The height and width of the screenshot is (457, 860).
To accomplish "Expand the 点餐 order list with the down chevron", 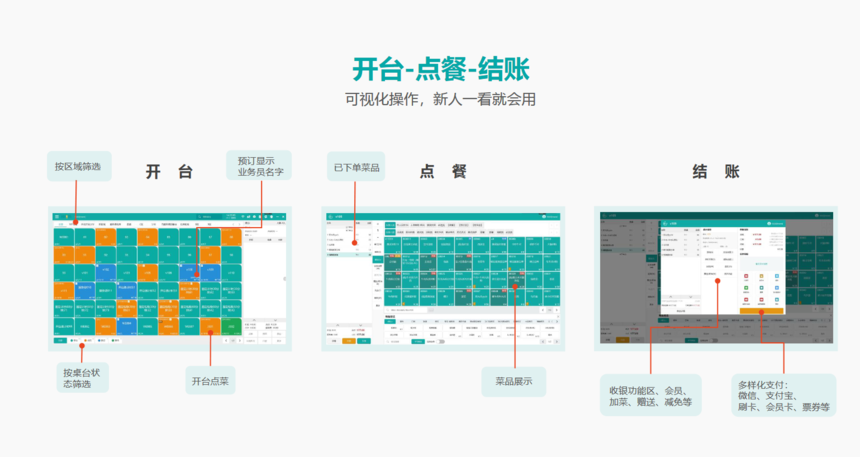I will [x=360, y=325].
